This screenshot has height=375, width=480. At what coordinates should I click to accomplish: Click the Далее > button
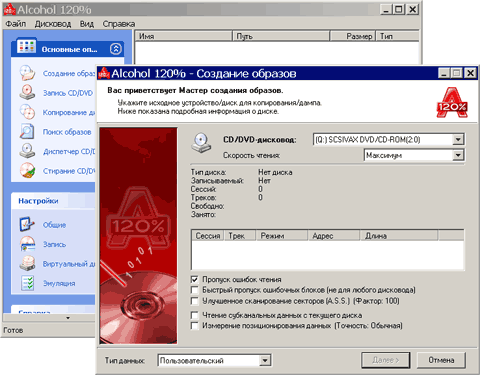point(386,360)
